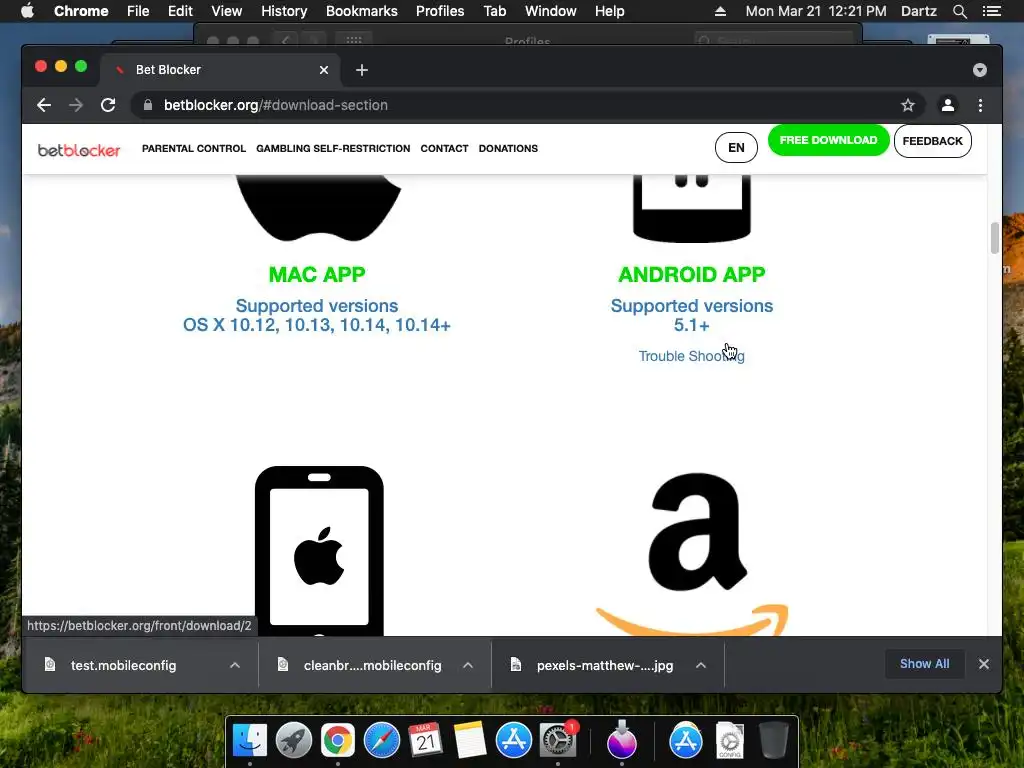Click the MAC APP heading link
The image size is (1024, 768).
click(317, 274)
